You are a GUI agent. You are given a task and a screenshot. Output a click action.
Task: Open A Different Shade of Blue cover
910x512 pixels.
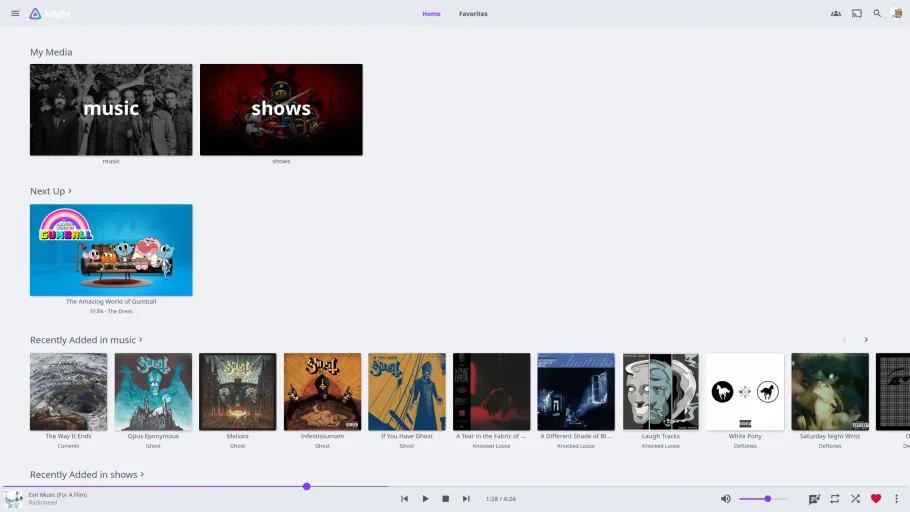point(576,392)
